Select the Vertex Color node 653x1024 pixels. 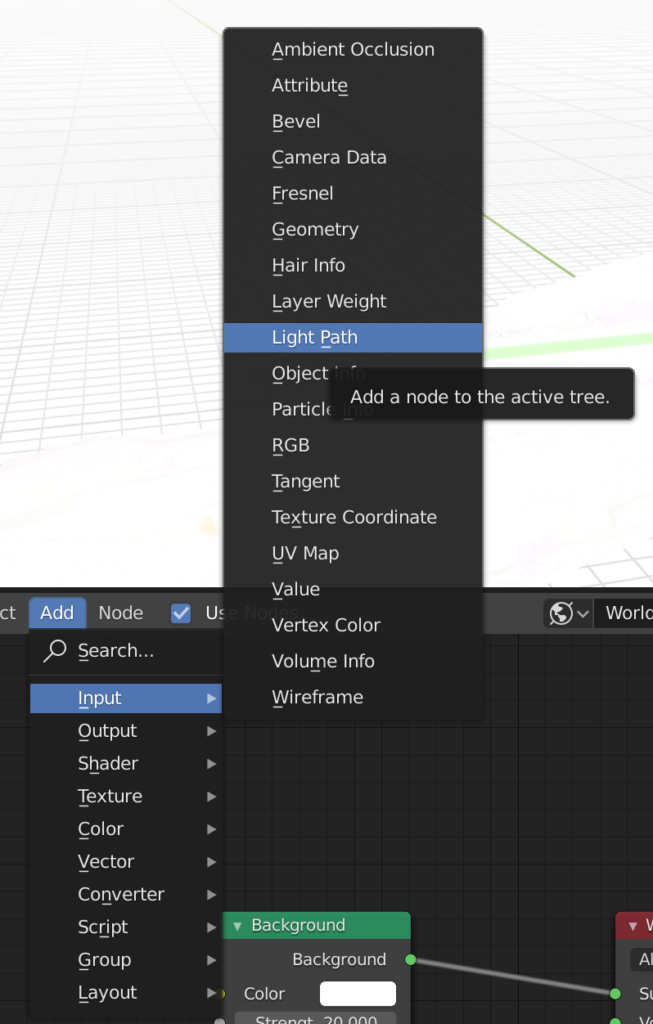(x=353, y=625)
